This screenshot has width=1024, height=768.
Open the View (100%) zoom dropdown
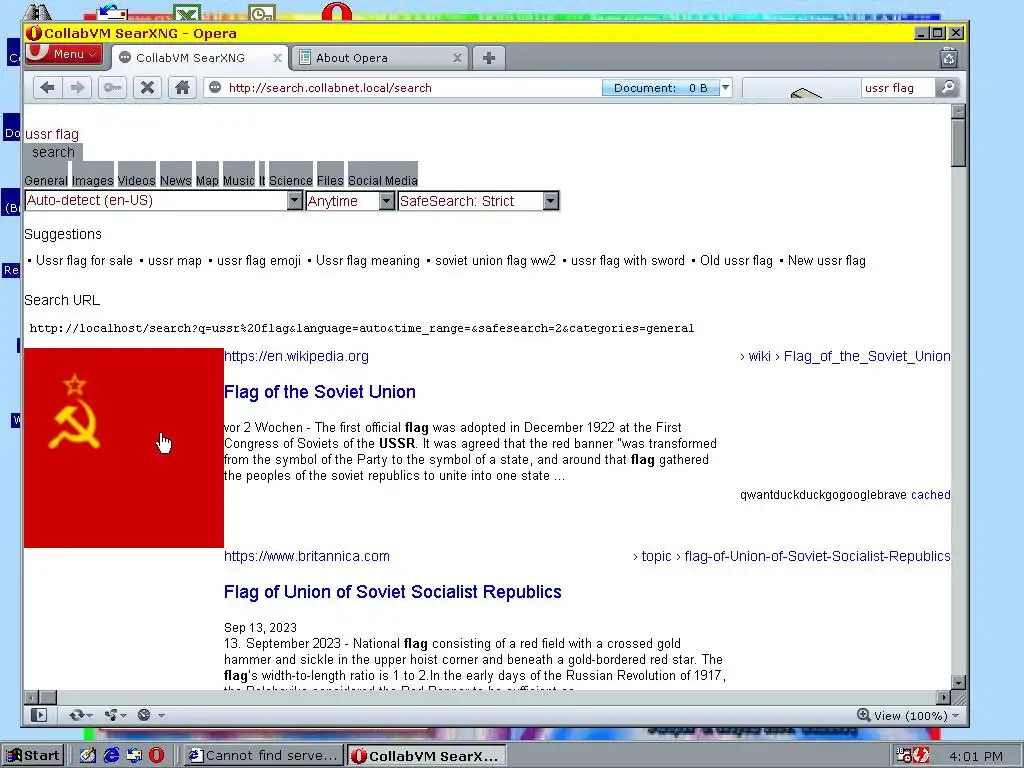click(955, 716)
